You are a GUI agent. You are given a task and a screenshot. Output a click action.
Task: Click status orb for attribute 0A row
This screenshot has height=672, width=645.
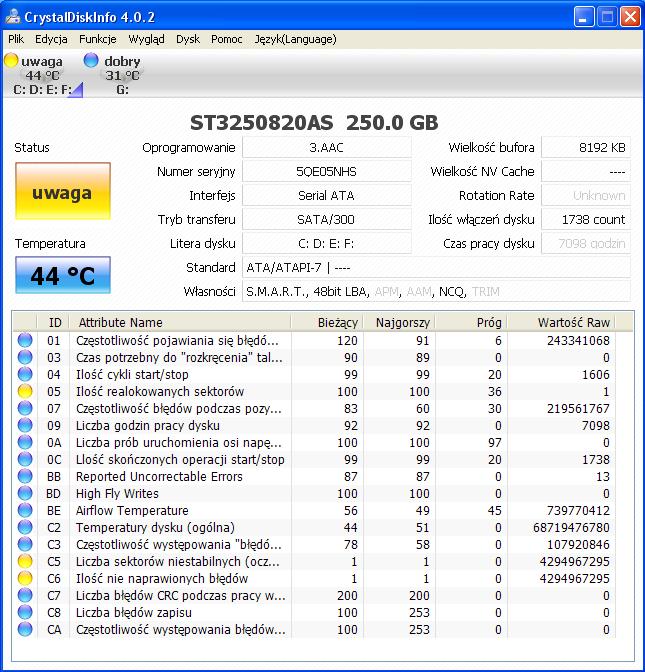[x=25, y=442]
